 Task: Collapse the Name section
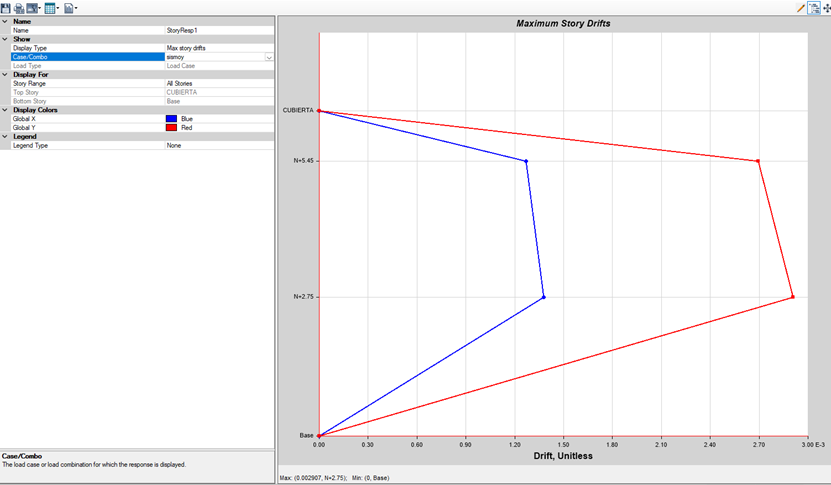tap(5, 21)
